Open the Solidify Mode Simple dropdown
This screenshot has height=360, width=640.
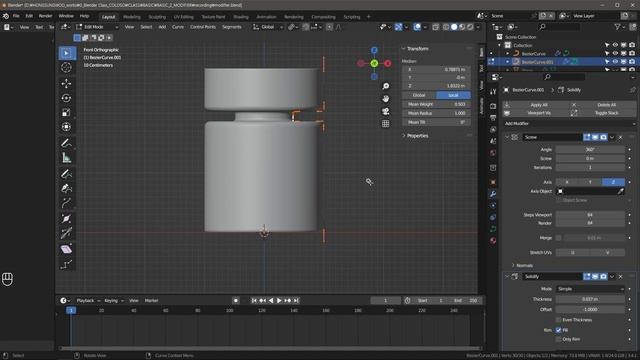coord(590,289)
